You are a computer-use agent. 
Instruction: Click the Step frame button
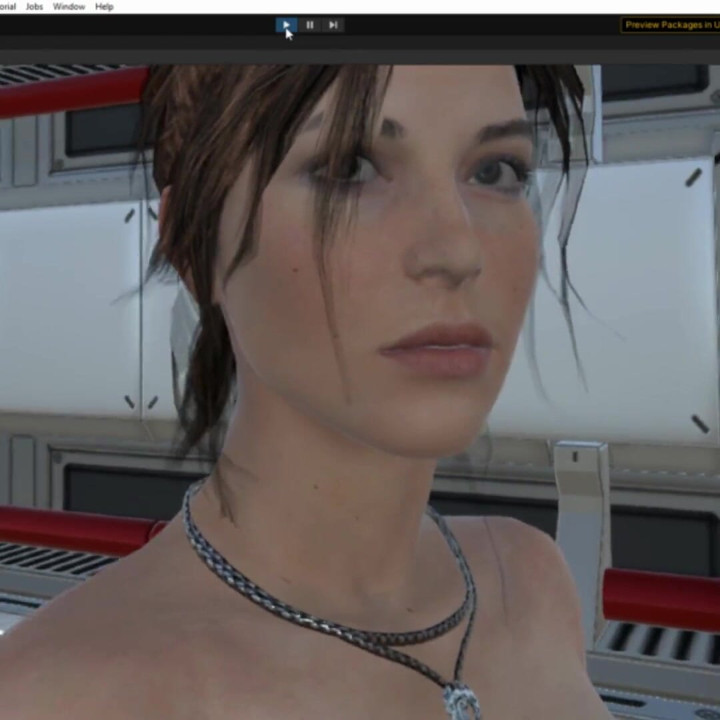tap(333, 25)
